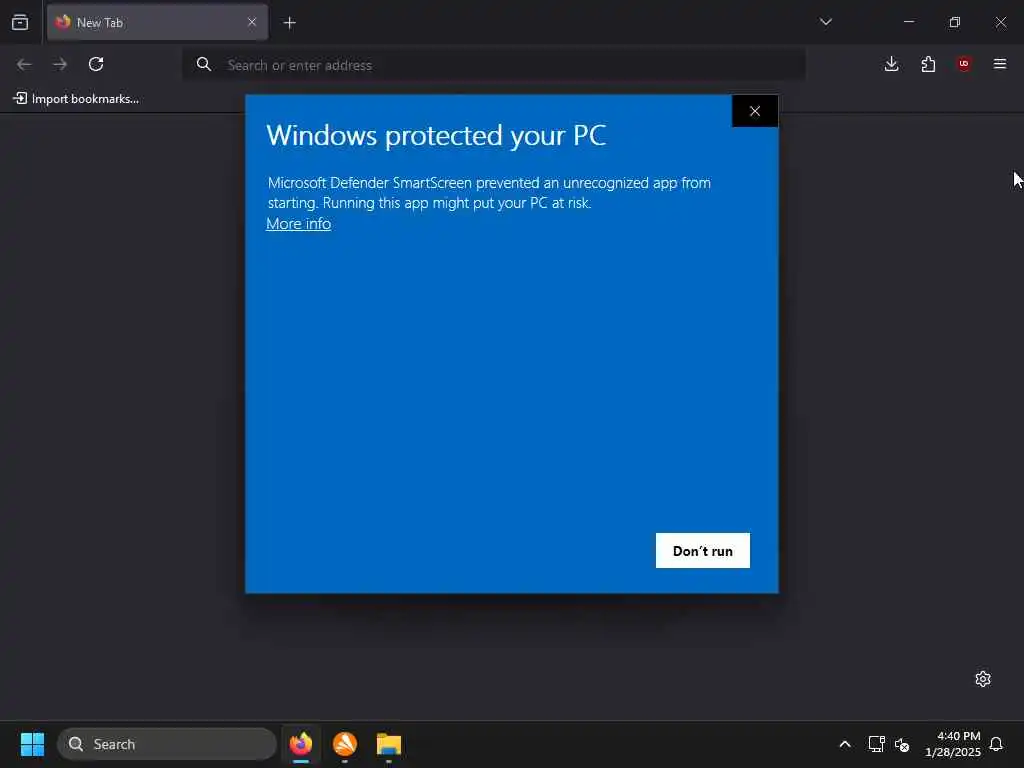Image resolution: width=1024 pixels, height=768 pixels.
Task: Click the More info link in SmartScreen dialog
Action: 298,223
